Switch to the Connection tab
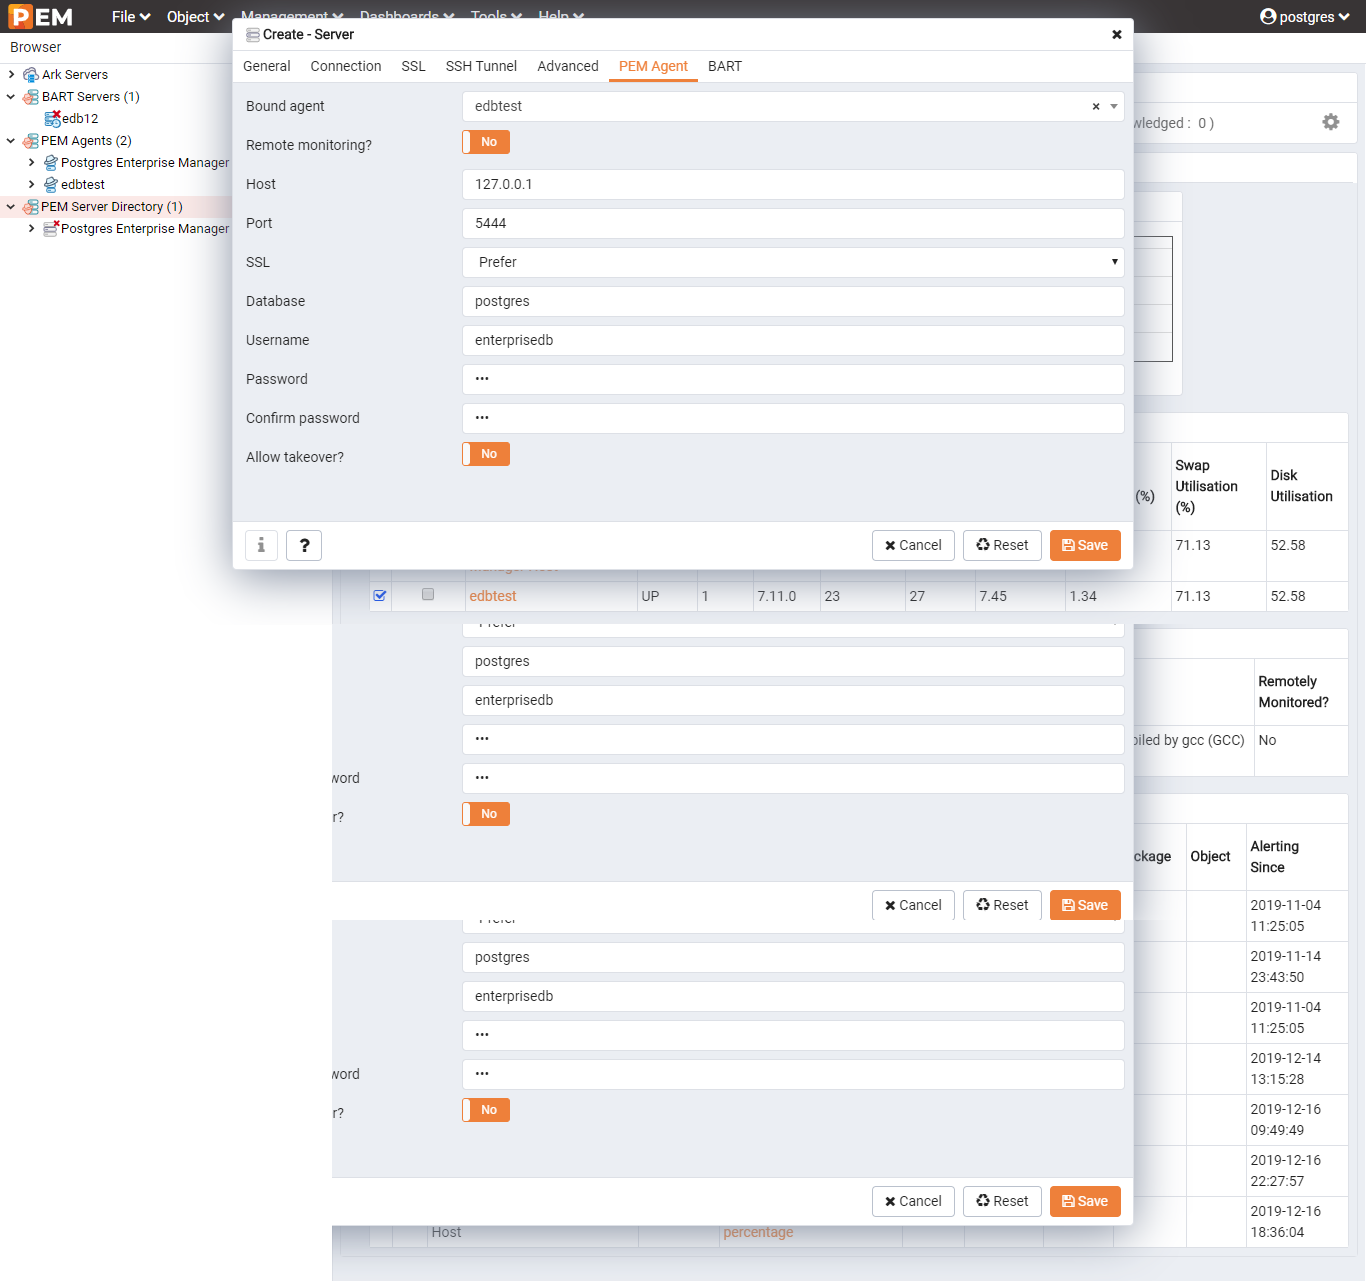The height and width of the screenshot is (1281, 1366). pyautogui.click(x=346, y=66)
